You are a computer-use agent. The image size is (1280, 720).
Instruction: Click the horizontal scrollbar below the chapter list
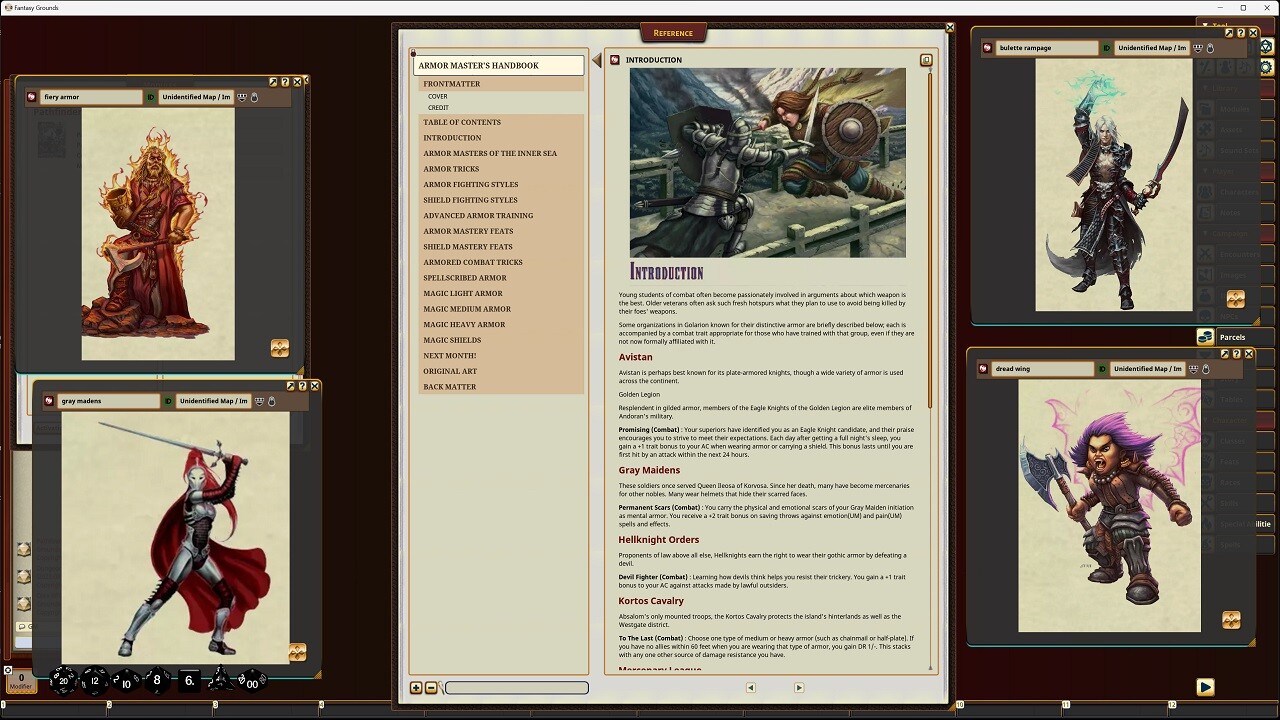tap(516, 688)
